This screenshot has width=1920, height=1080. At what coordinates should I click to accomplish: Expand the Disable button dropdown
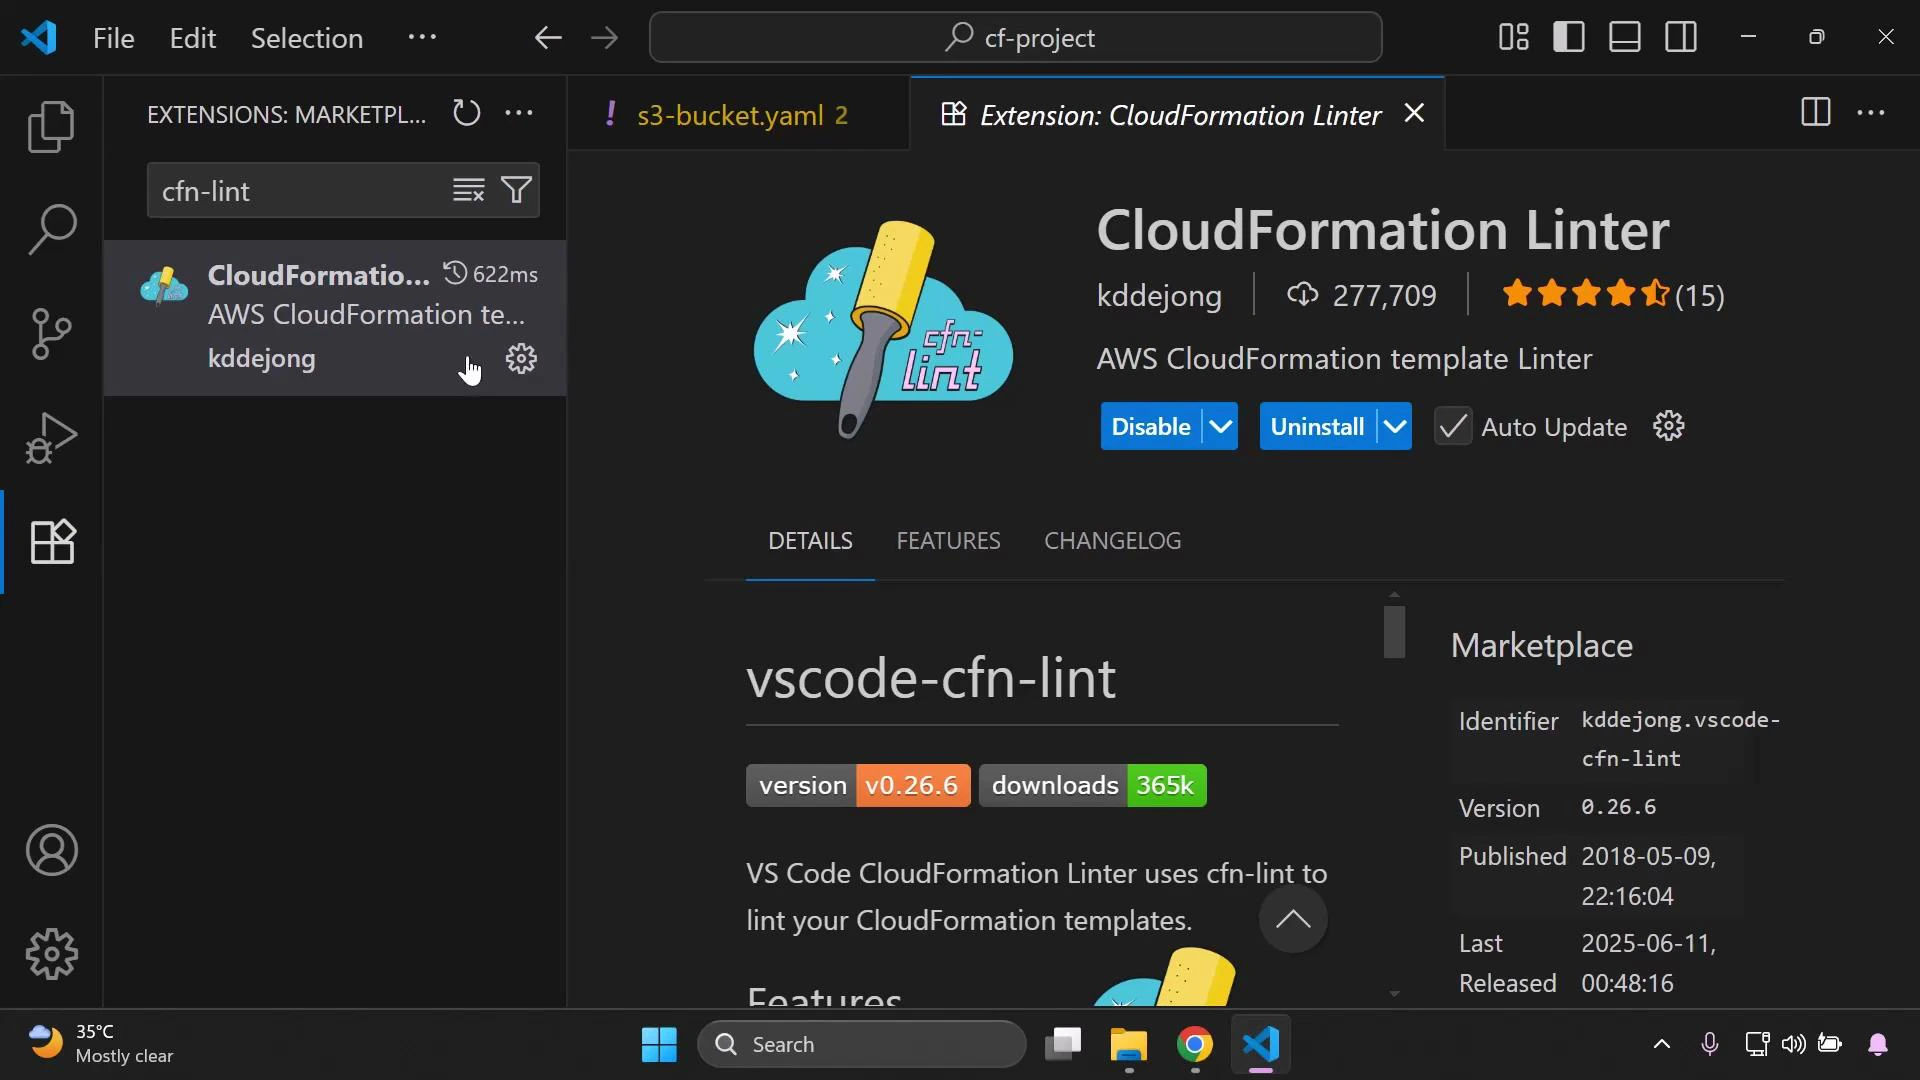(1218, 426)
